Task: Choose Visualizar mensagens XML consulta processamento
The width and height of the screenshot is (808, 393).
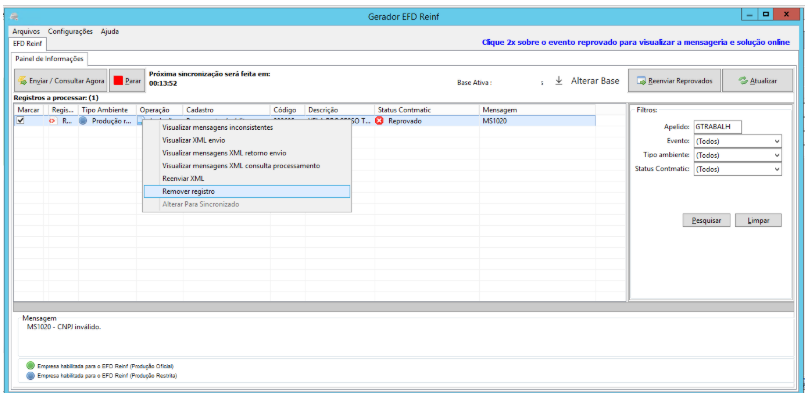Action: click(247, 166)
